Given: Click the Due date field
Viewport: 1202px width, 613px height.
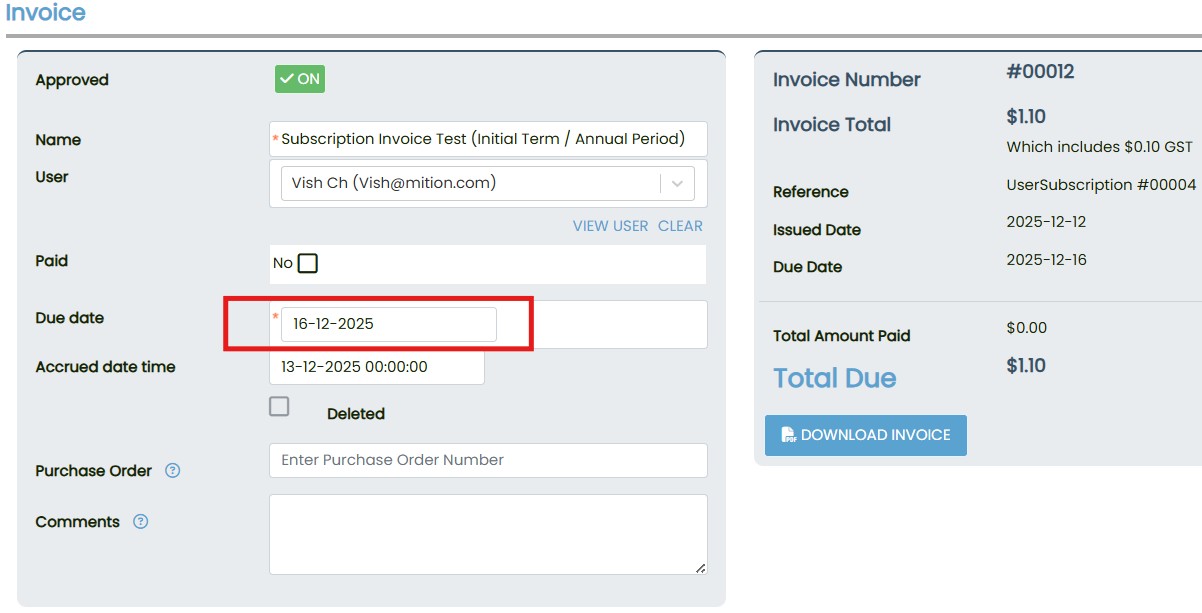Looking at the screenshot, I should pos(388,324).
